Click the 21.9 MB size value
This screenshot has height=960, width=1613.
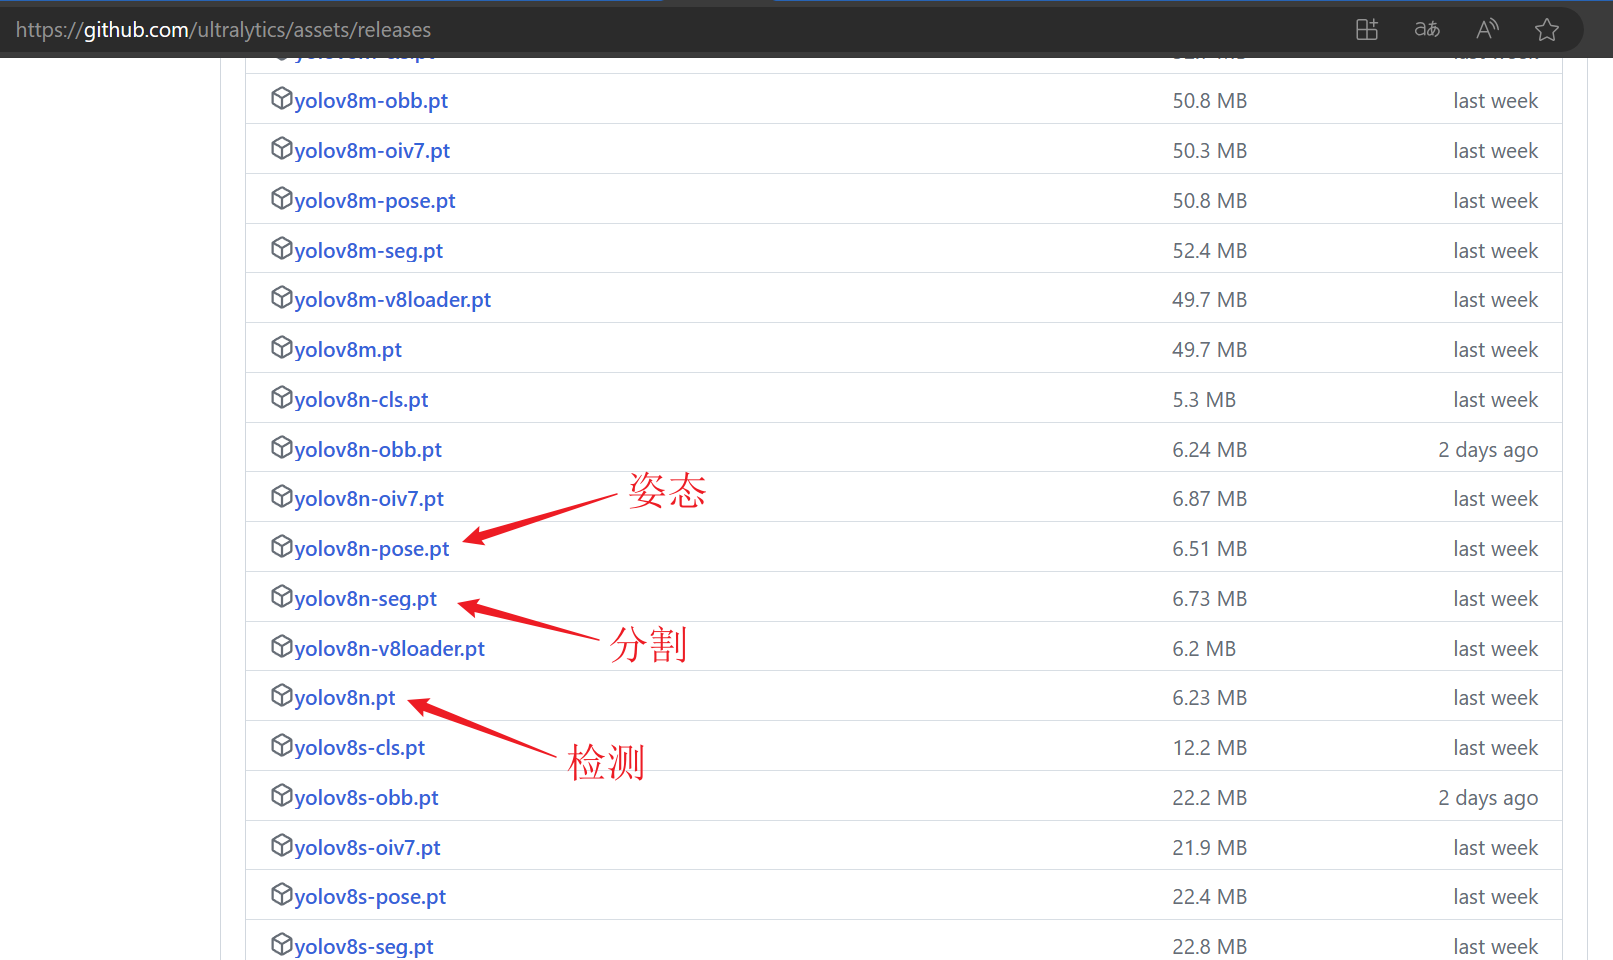tap(1209, 848)
